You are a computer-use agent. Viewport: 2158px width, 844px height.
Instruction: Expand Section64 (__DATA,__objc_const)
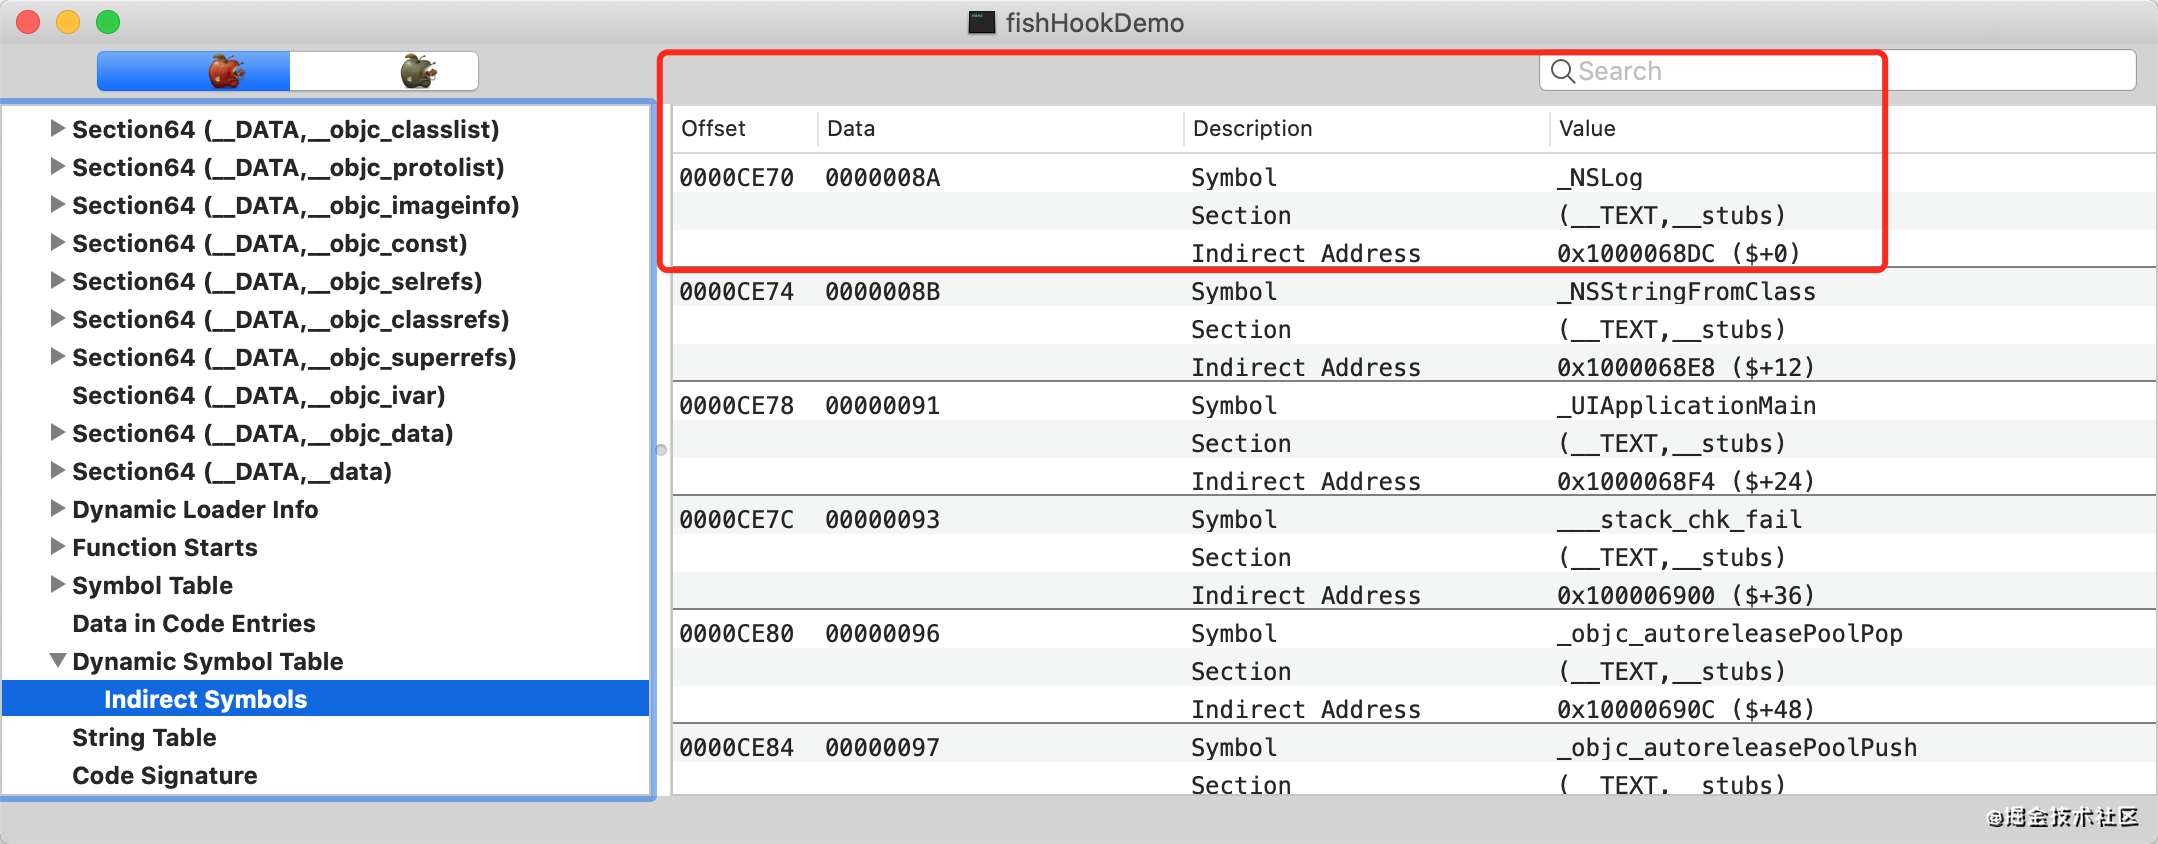click(58, 243)
